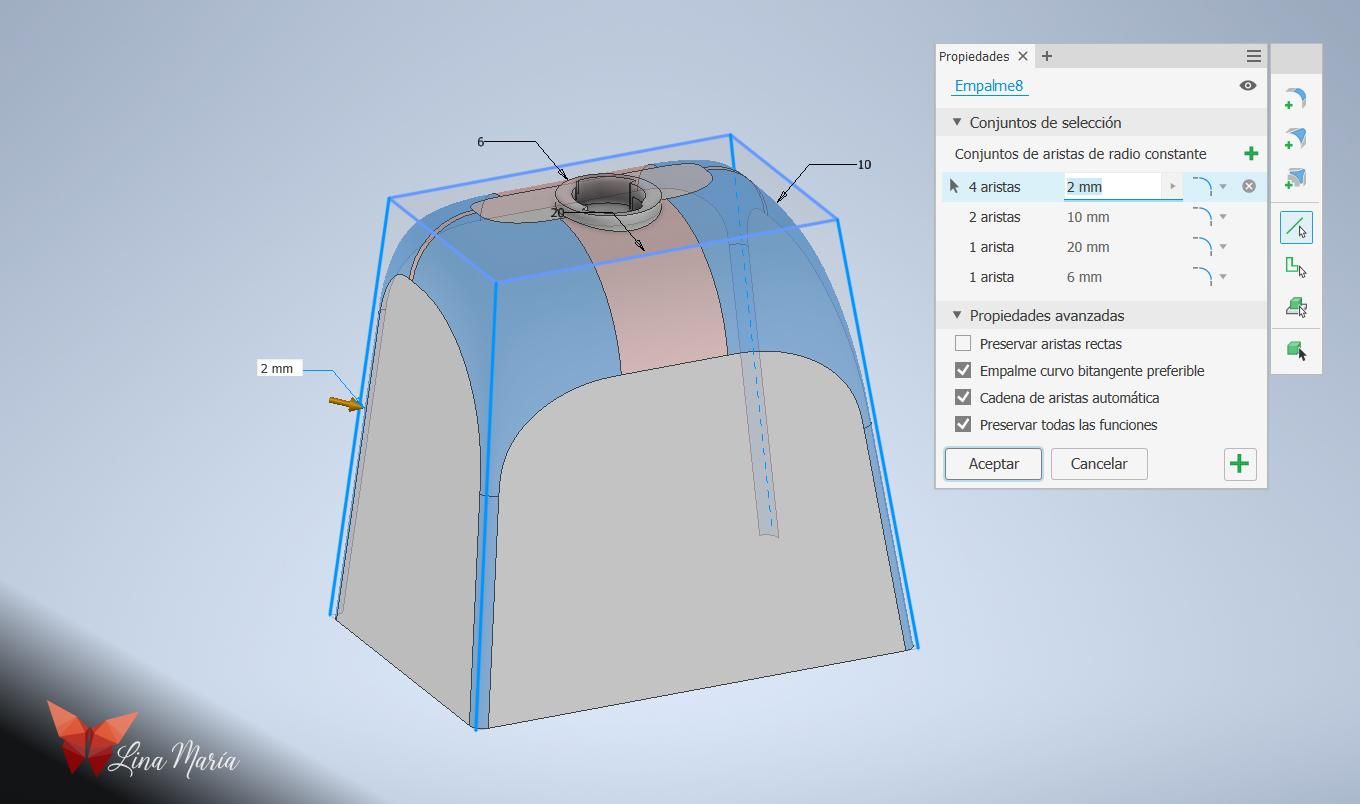Click the 2 mm radius input field
This screenshot has width=1360, height=804.
[x=1111, y=186]
